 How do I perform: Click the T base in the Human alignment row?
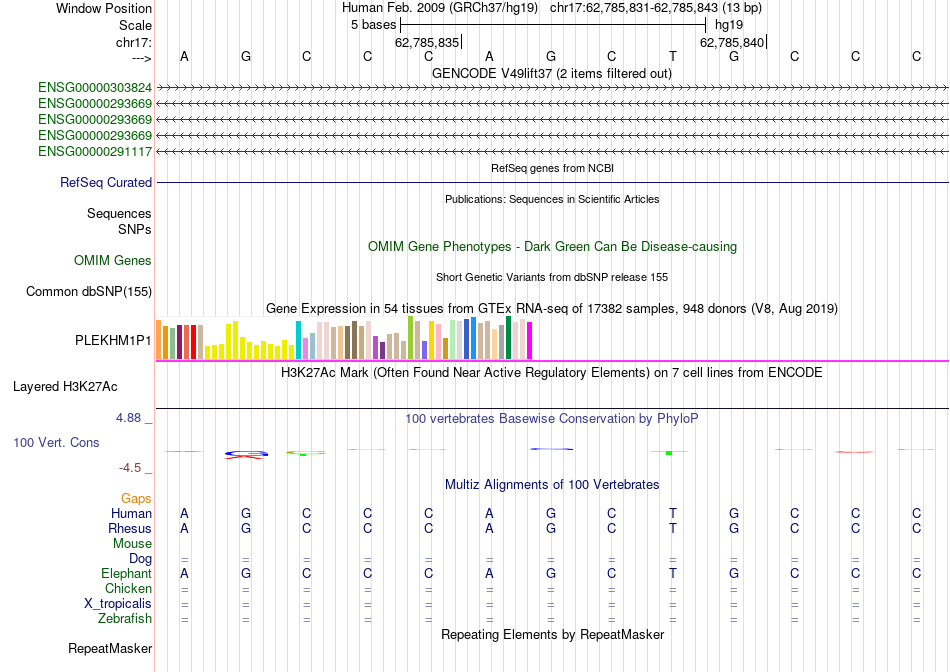(x=673, y=513)
